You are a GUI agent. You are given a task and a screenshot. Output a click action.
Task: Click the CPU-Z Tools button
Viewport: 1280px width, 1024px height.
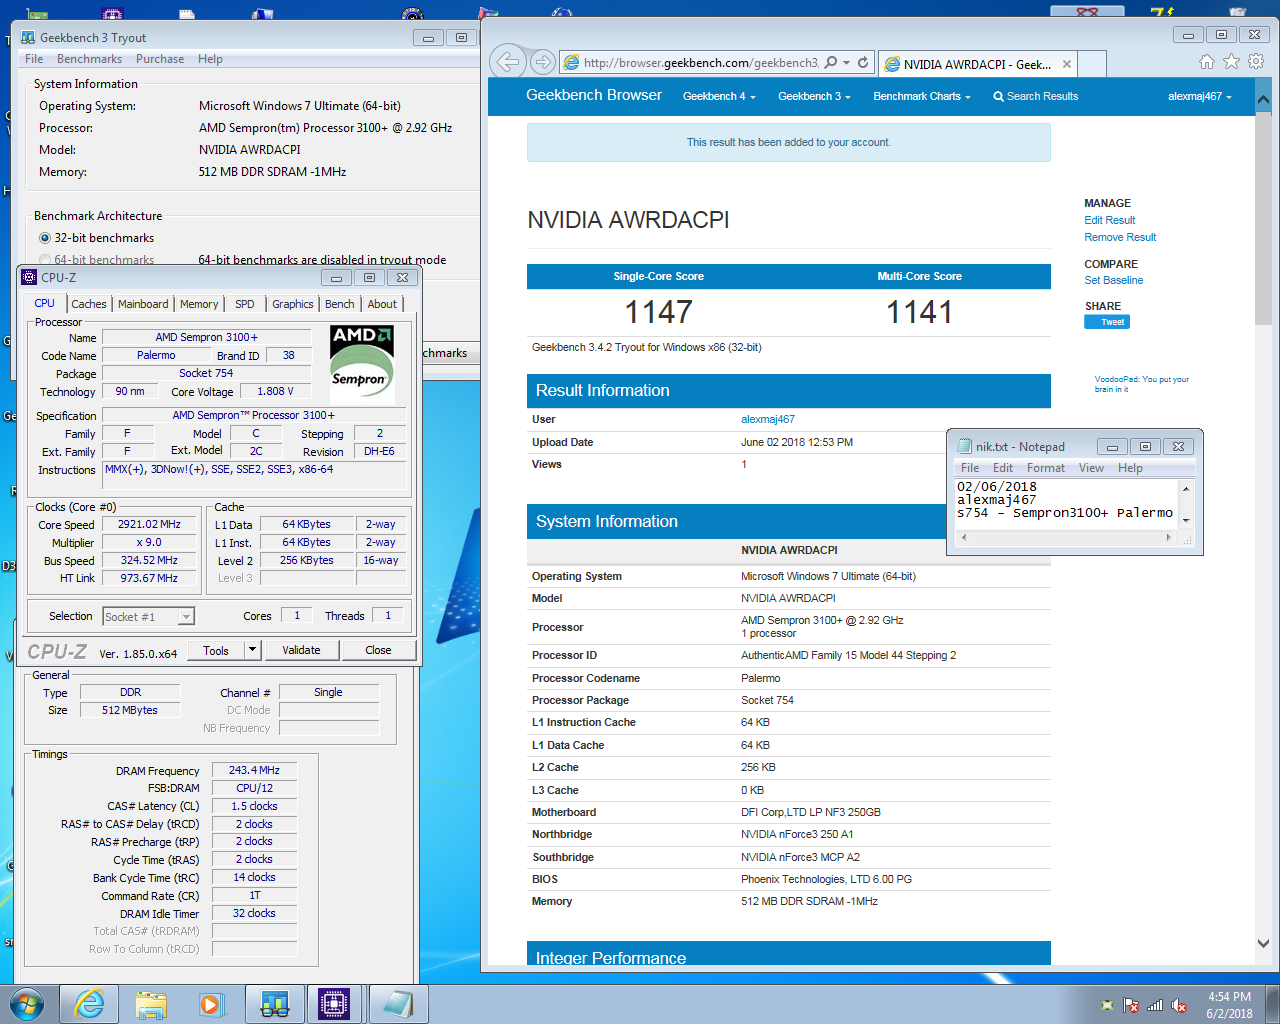coord(216,650)
